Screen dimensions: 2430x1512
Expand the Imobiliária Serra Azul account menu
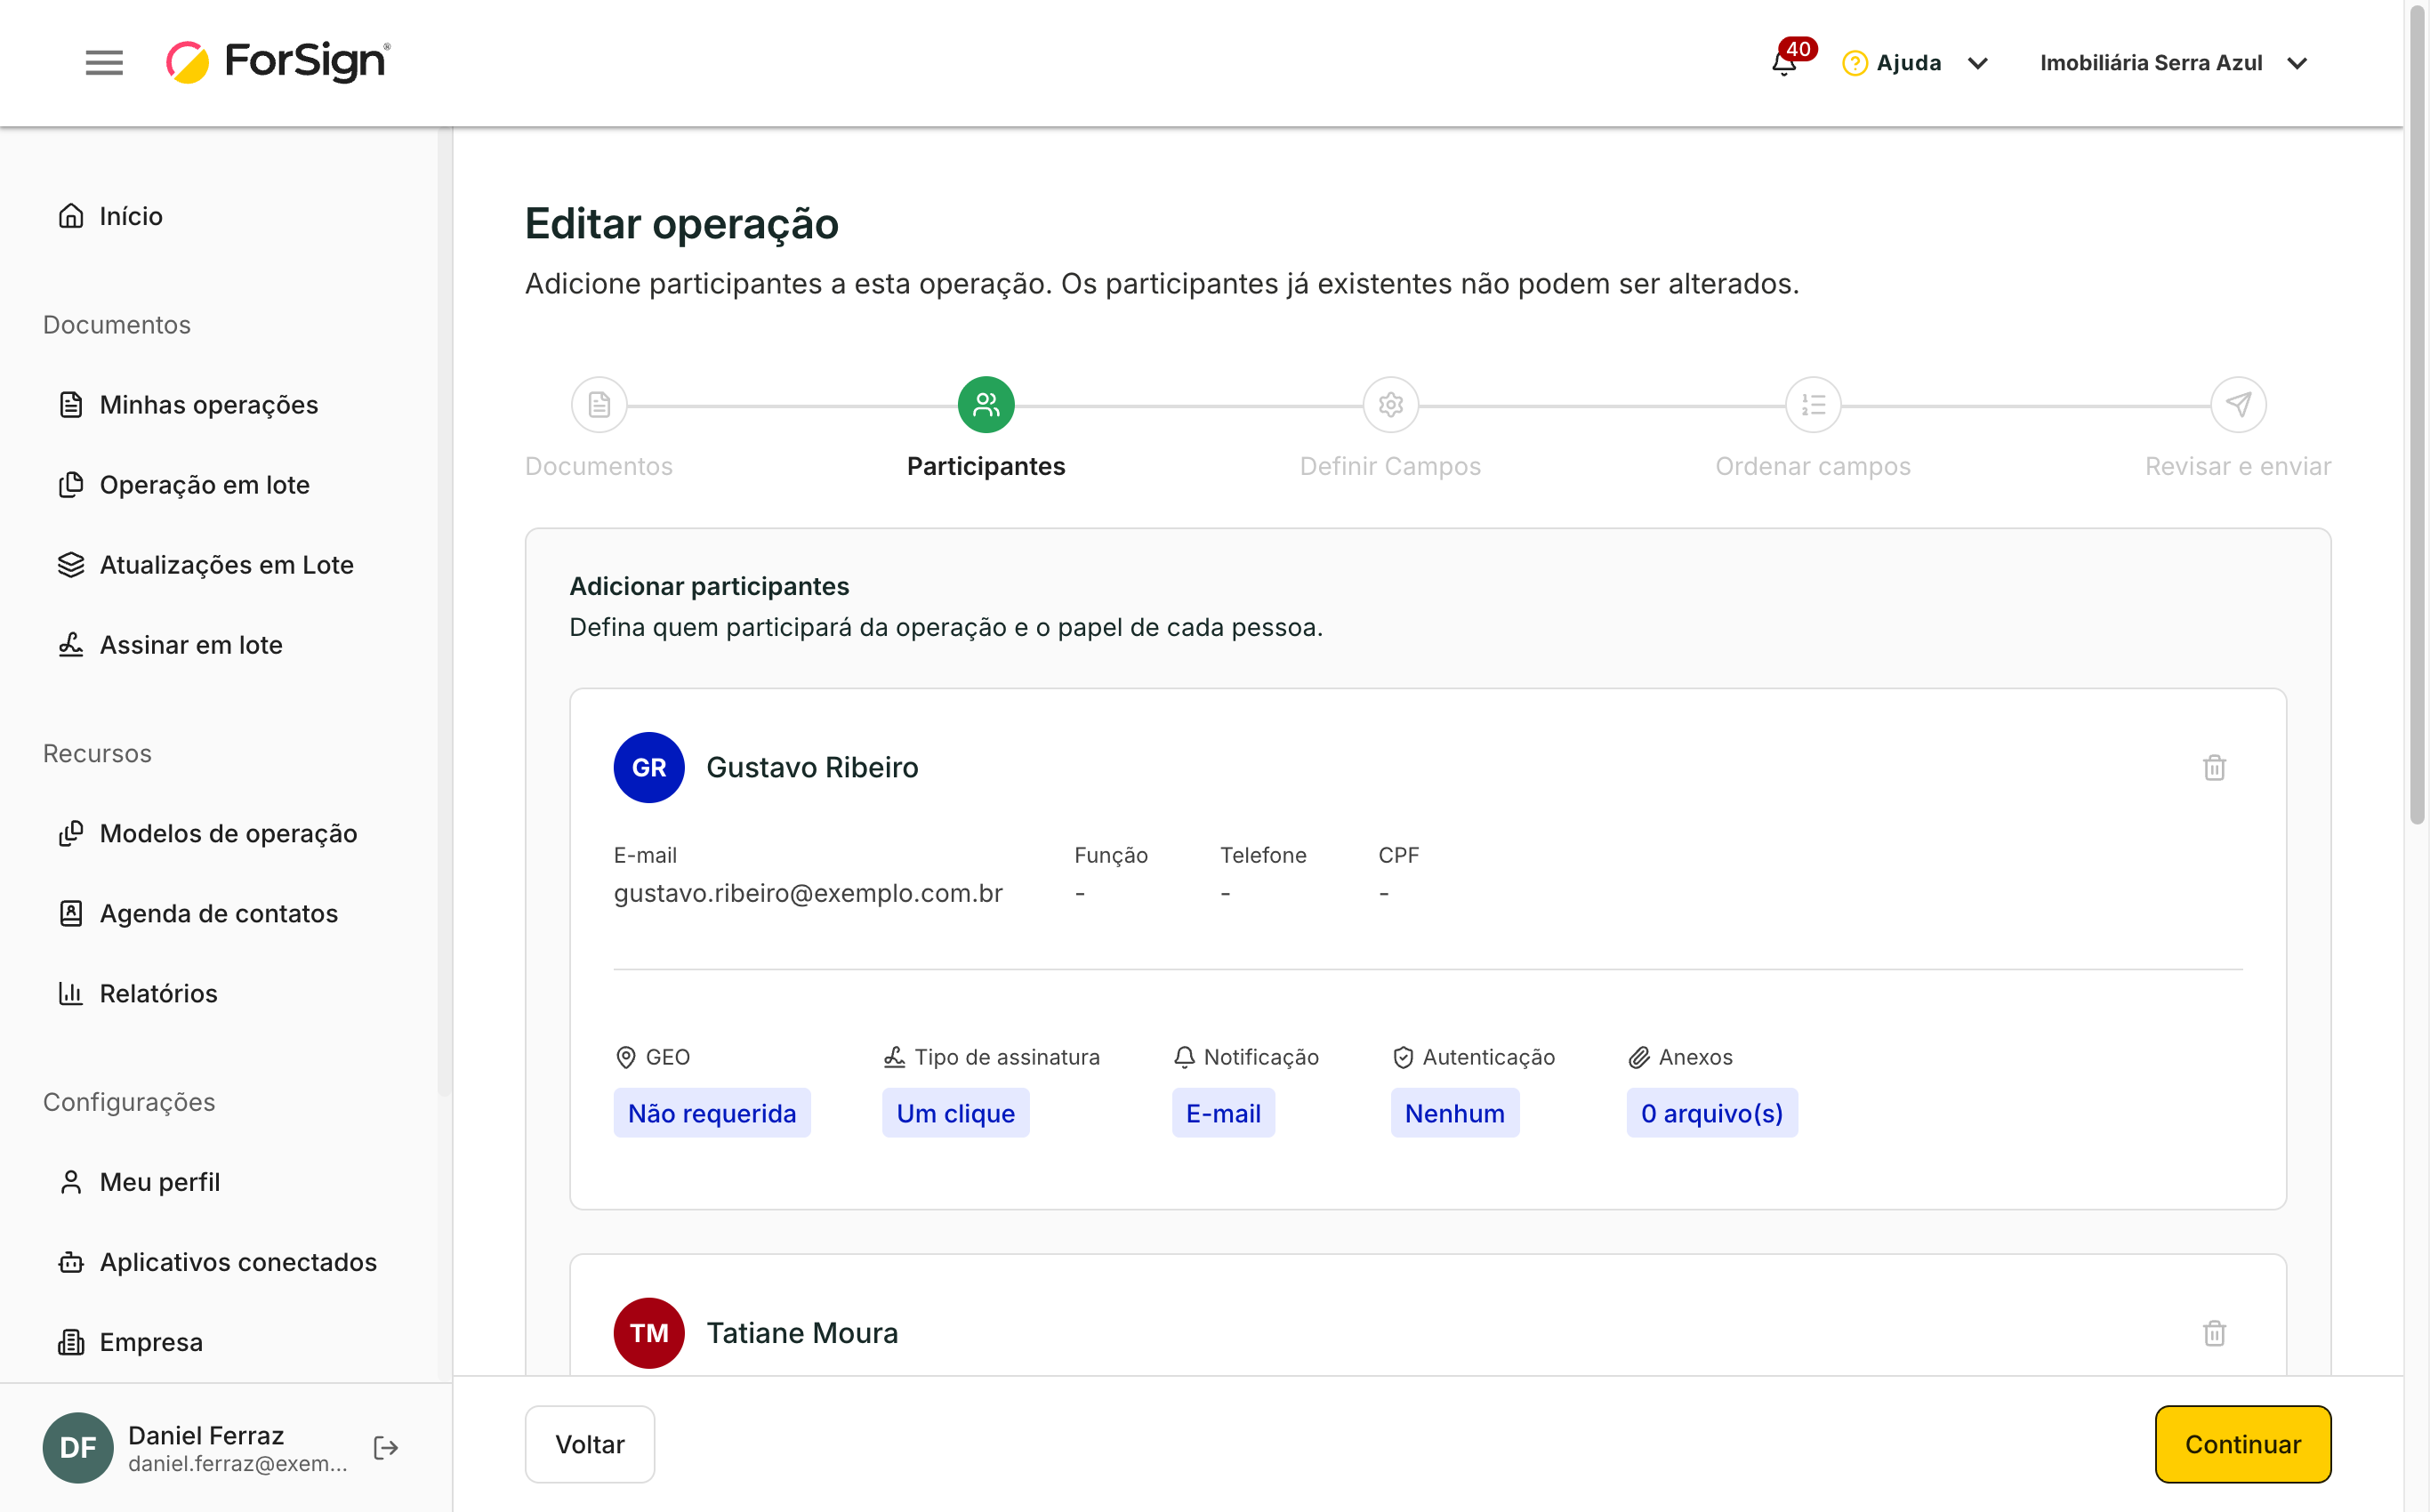pos(2173,63)
